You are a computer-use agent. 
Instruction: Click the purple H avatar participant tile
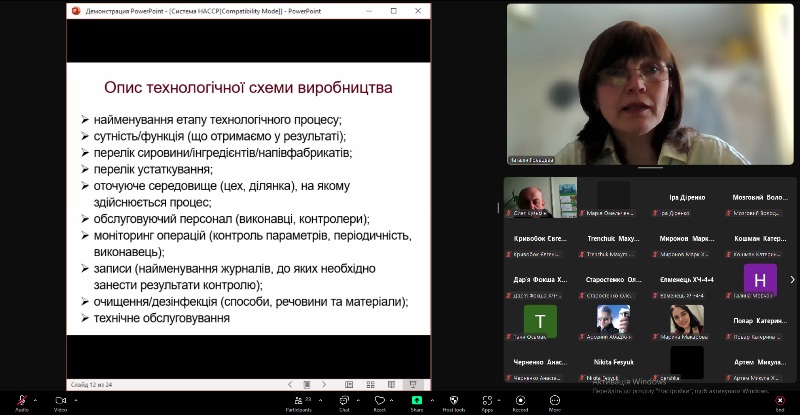tap(760, 279)
